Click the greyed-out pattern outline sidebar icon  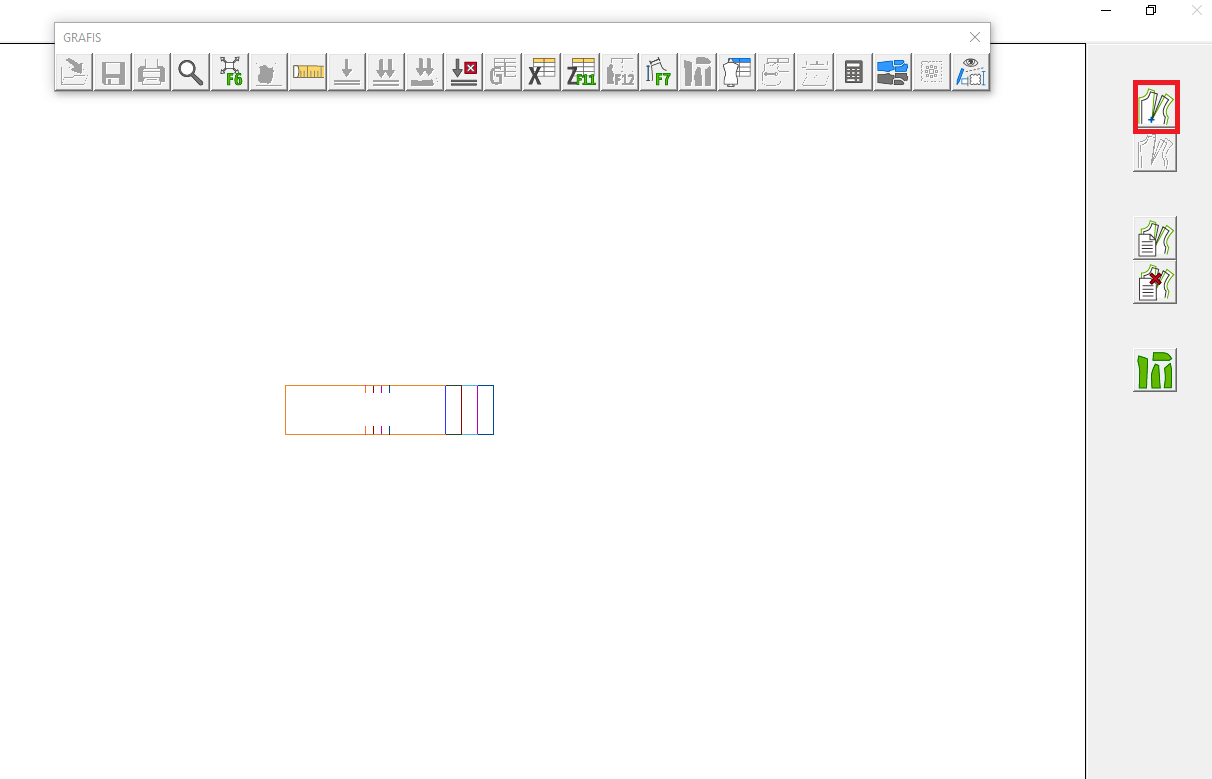pyautogui.click(x=1155, y=152)
